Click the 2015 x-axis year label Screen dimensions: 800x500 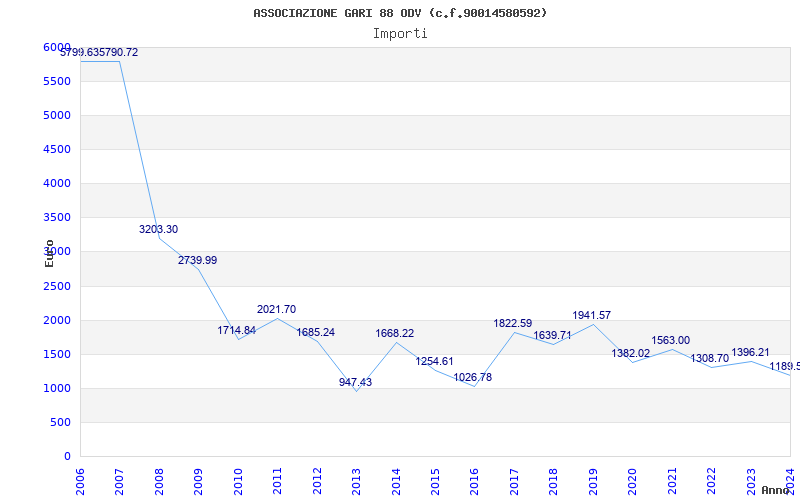tap(435, 482)
